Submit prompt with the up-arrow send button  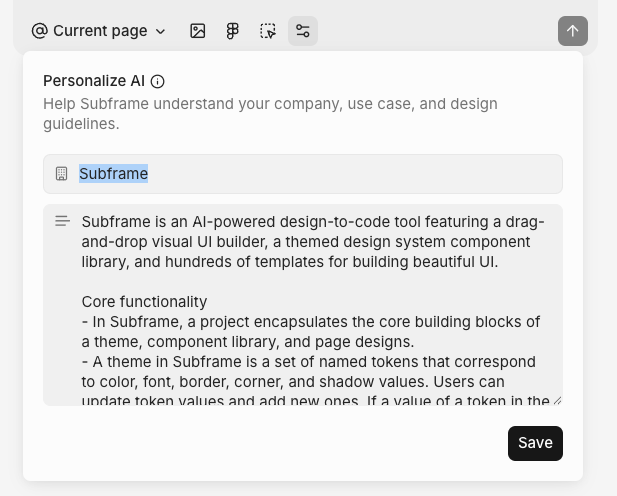click(573, 31)
